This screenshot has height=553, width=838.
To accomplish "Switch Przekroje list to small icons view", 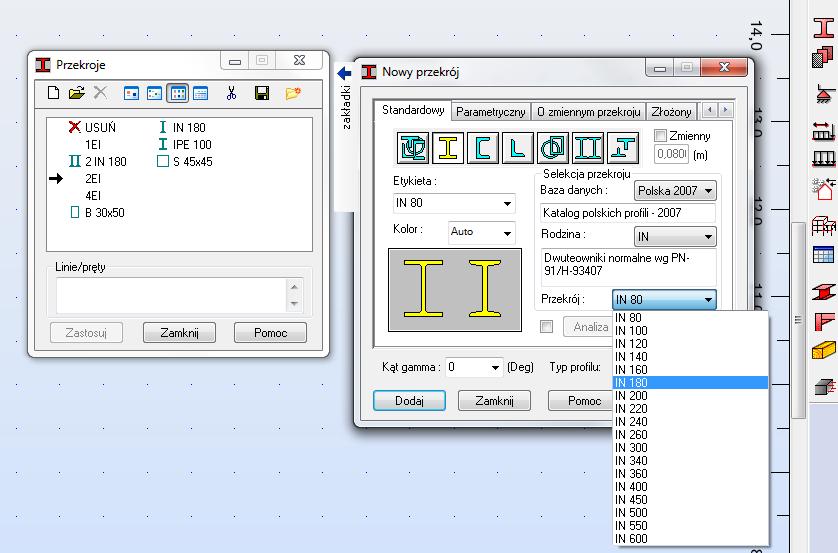I will pyautogui.click(x=154, y=94).
